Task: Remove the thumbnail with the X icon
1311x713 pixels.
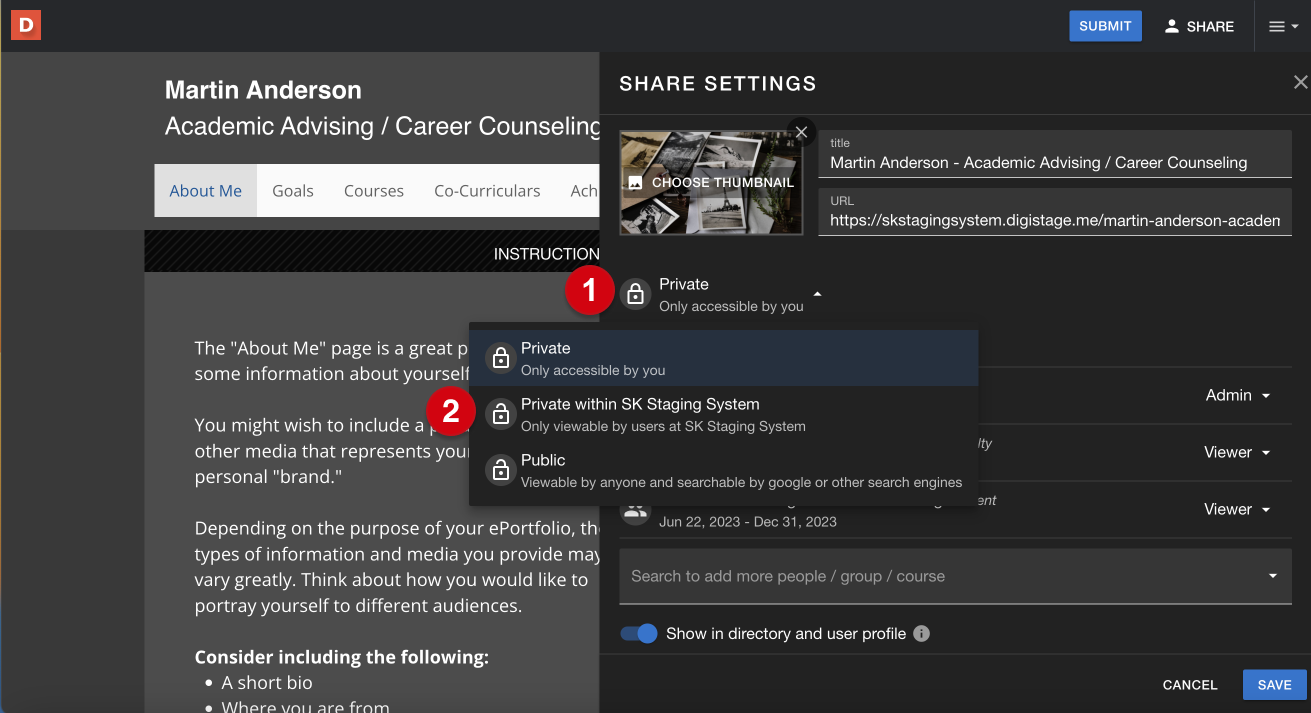Action: click(801, 132)
